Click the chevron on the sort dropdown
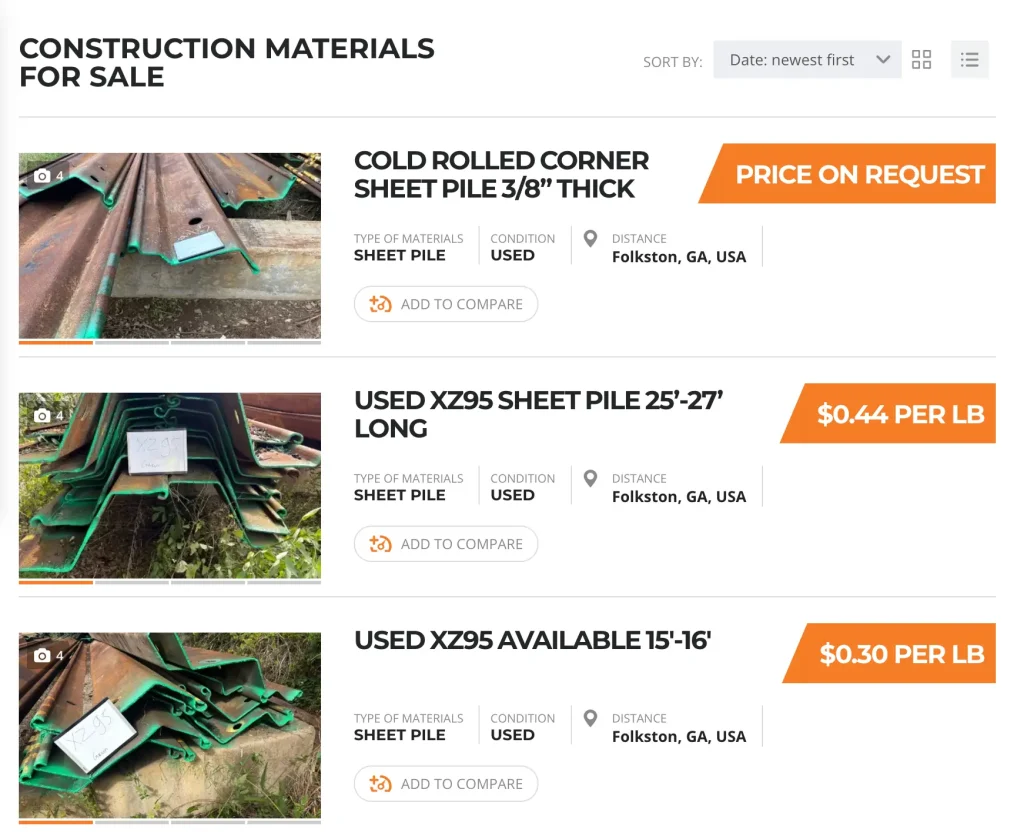Screen dimensions: 1024x836 point(881,59)
